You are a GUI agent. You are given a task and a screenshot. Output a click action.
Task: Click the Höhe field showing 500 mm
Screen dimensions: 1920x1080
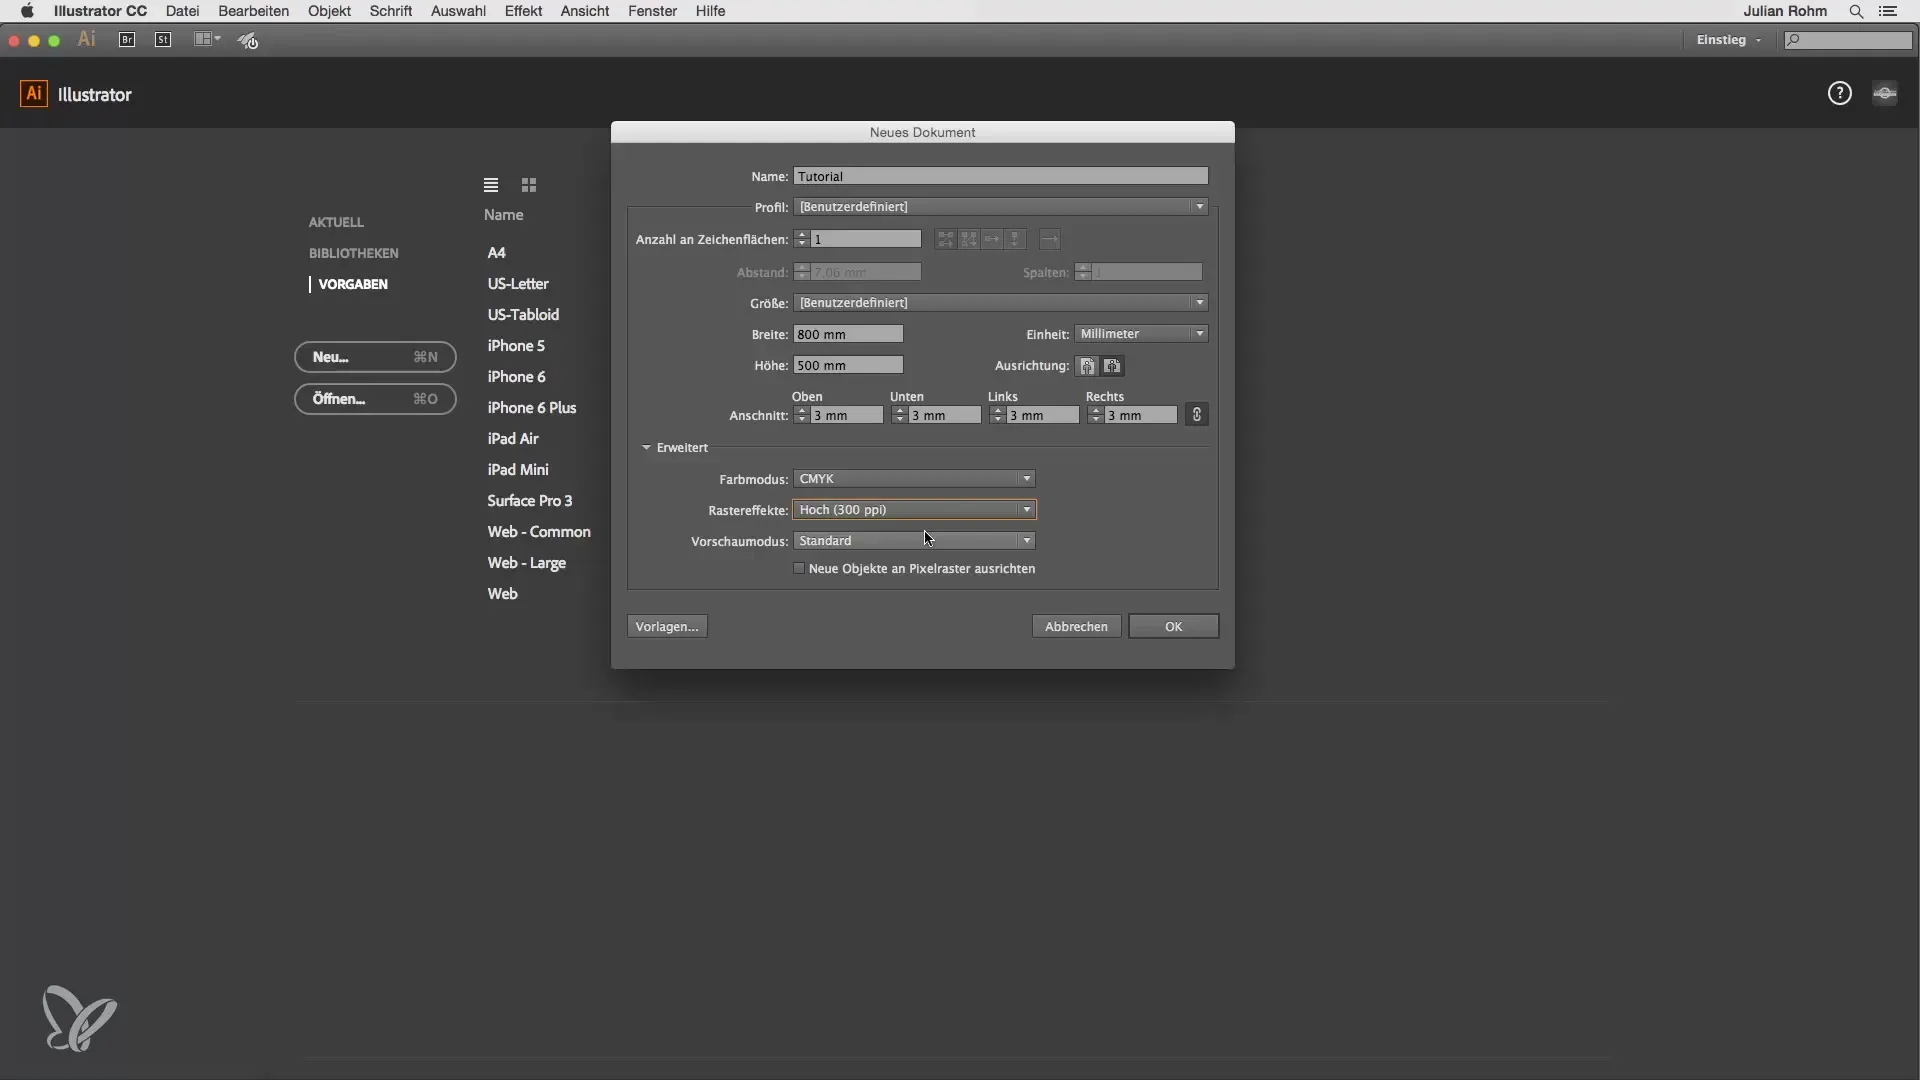click(848, 365)
